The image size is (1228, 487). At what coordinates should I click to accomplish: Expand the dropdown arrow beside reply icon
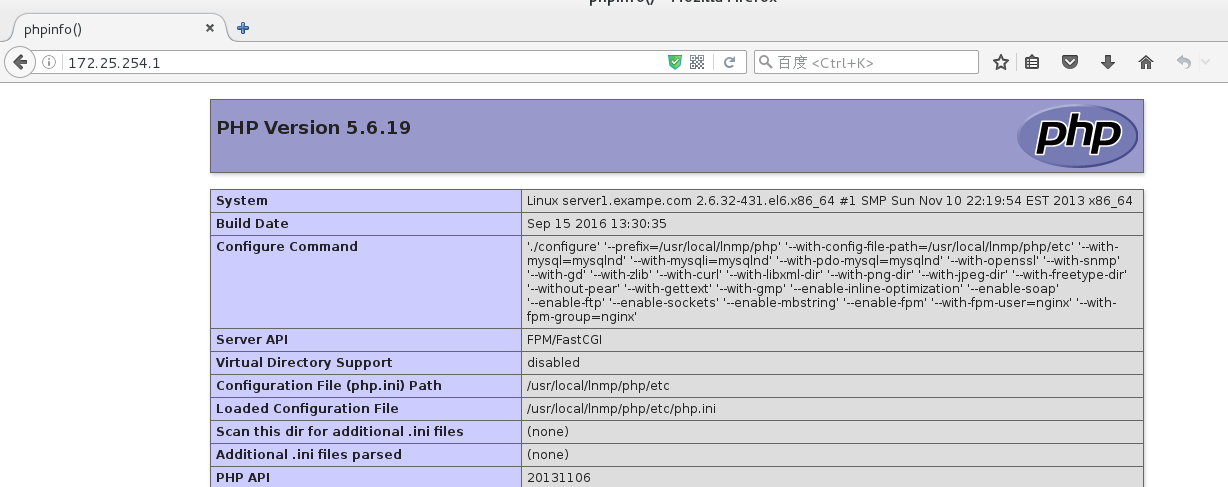pyautogui.click(x=1206, y=62)
